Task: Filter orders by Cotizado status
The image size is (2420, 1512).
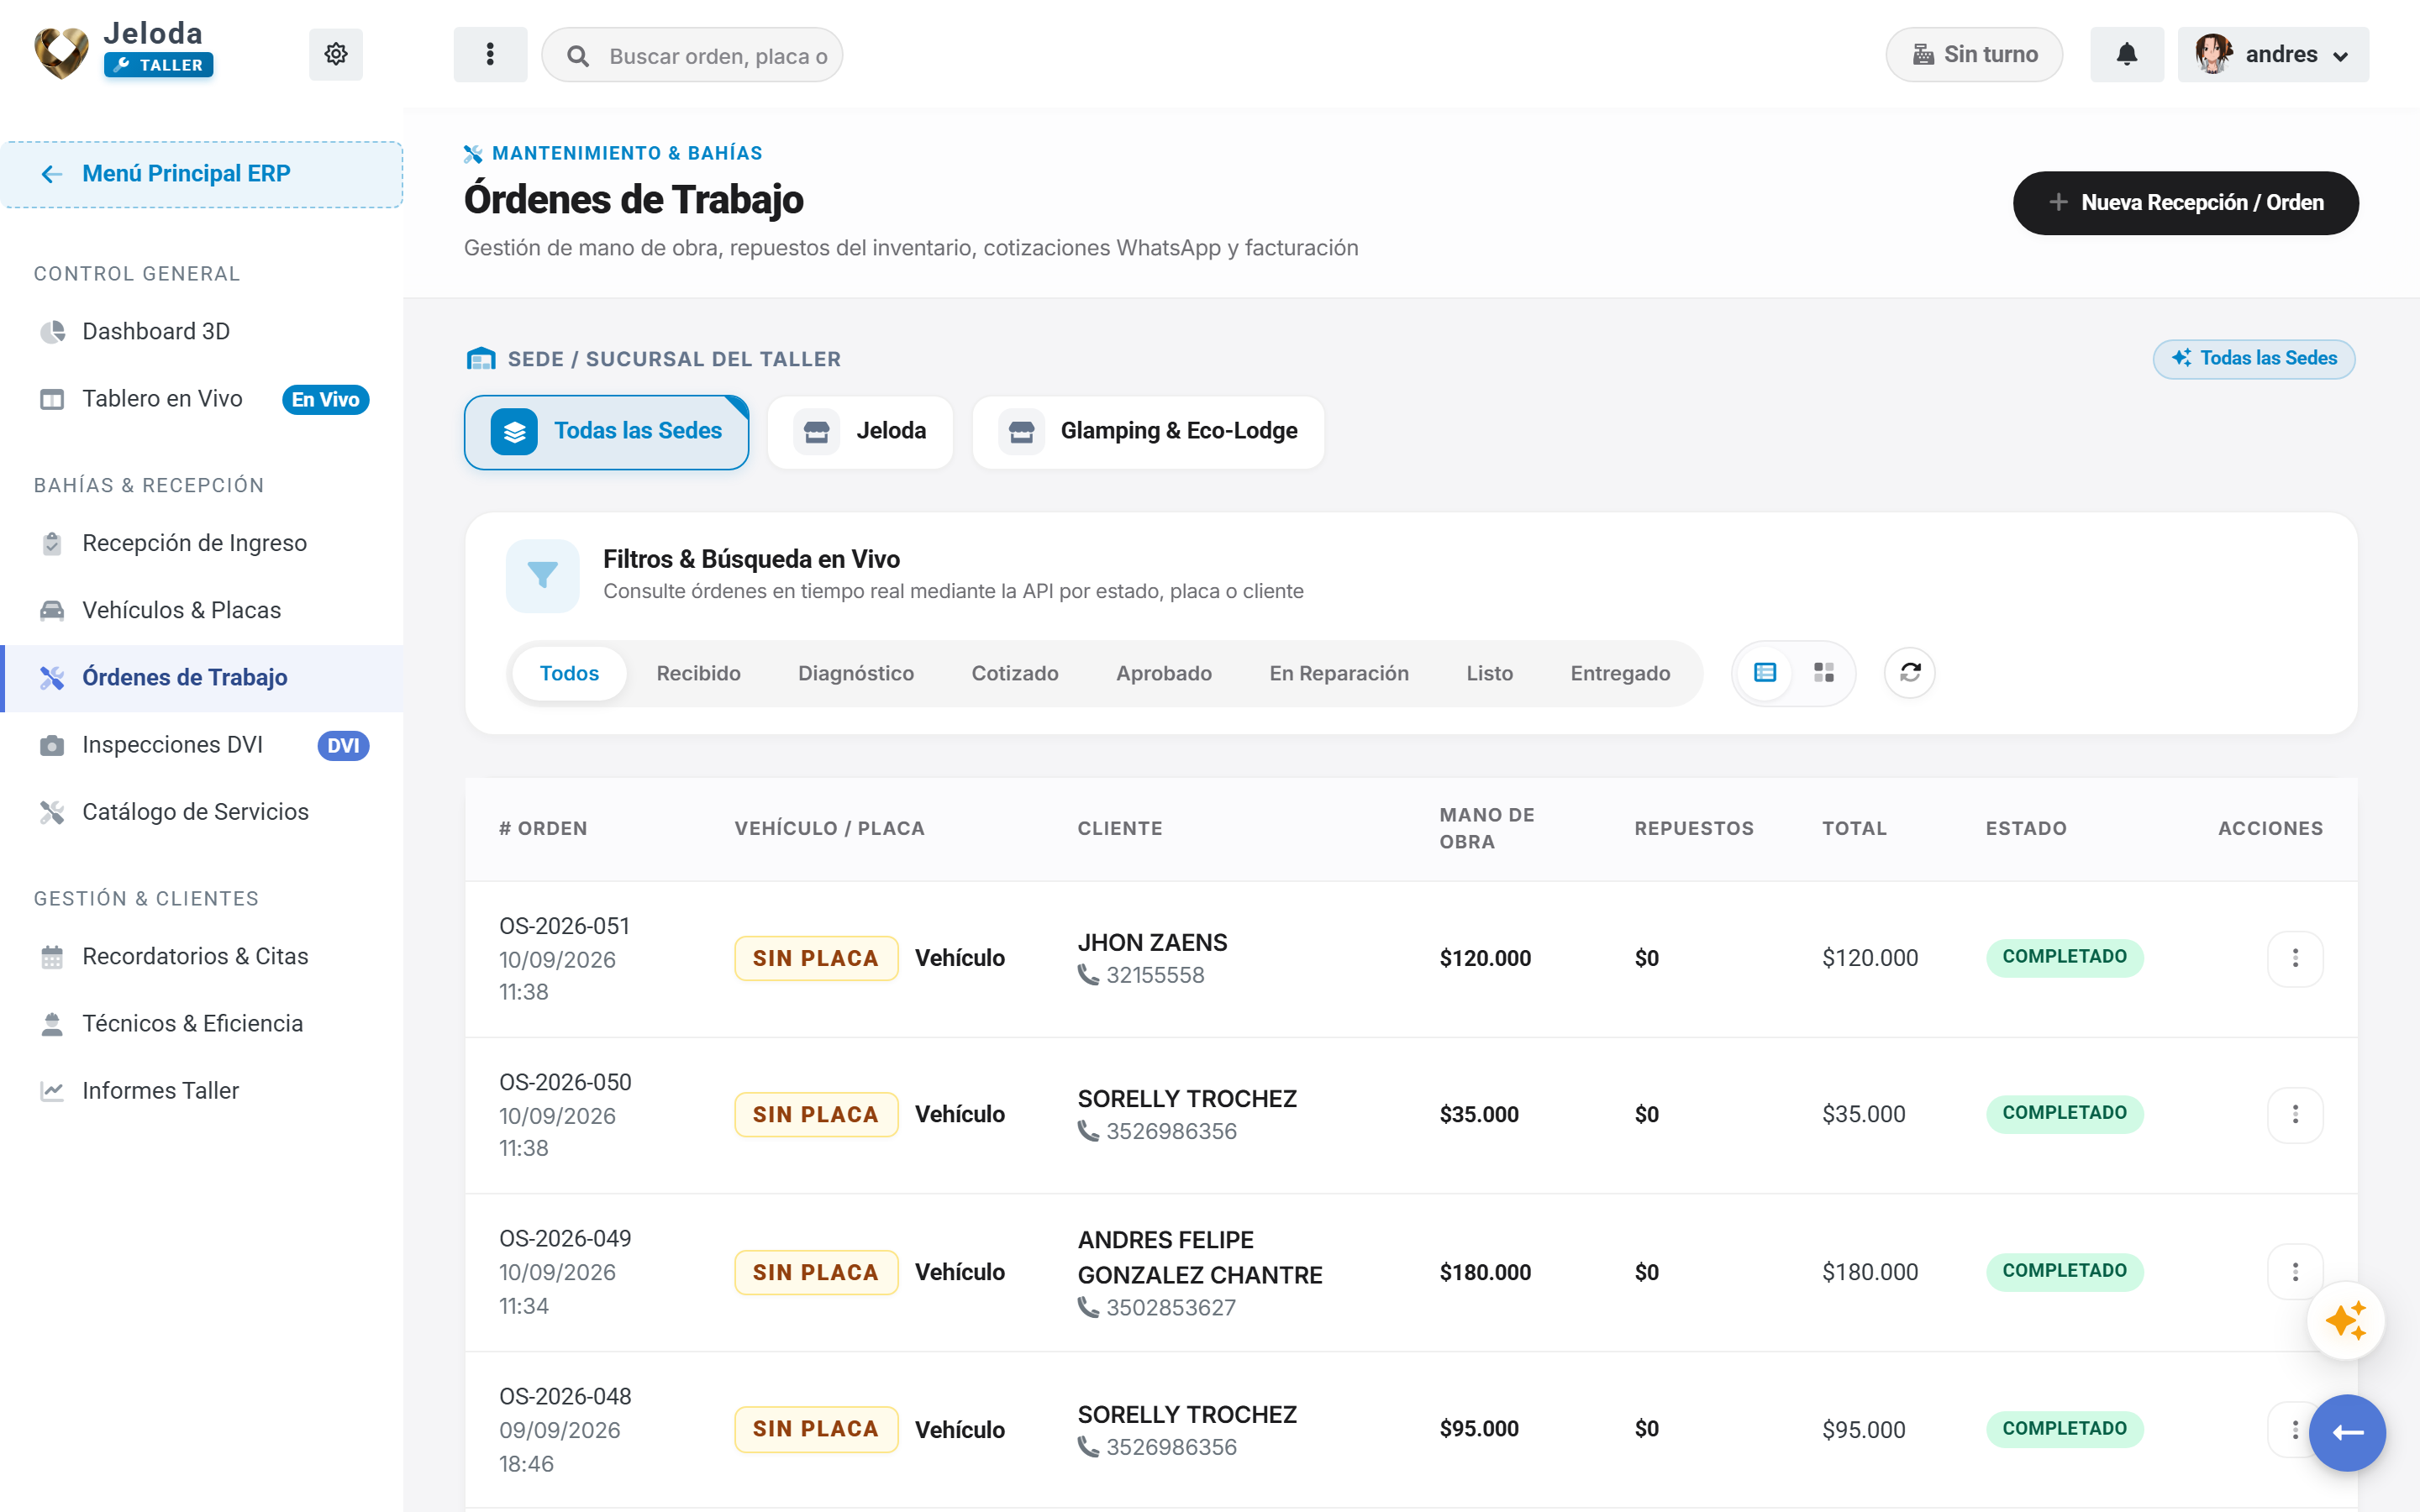Action: point(1014,673)
